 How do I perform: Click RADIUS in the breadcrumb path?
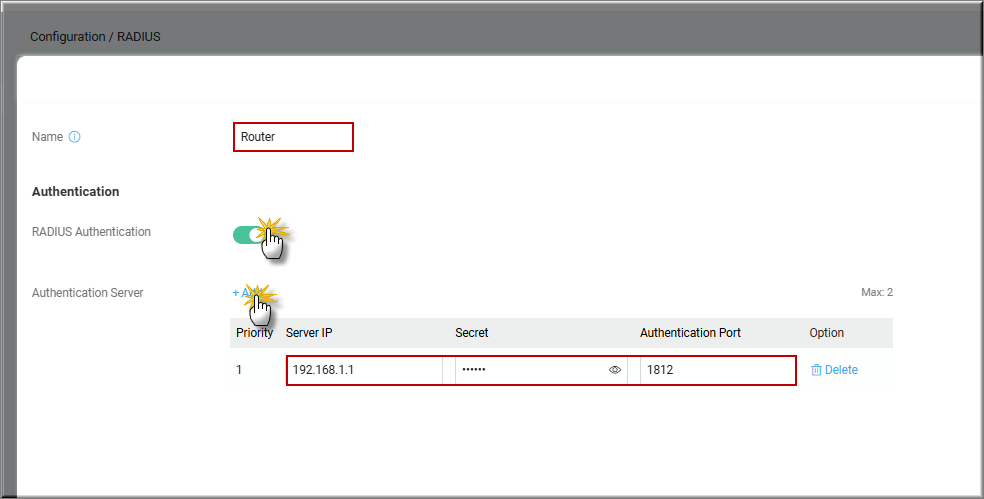pos(141,37)
